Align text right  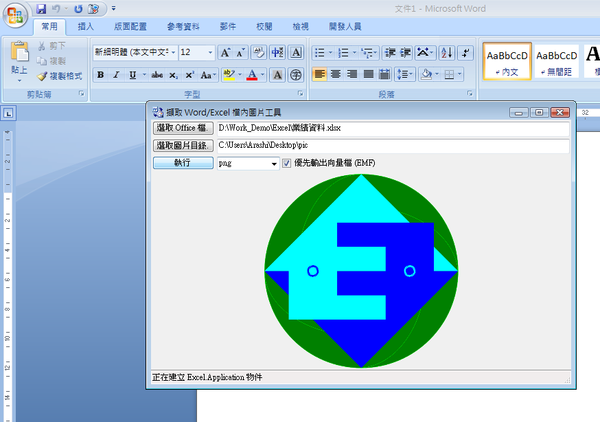(x=352, y=74)
